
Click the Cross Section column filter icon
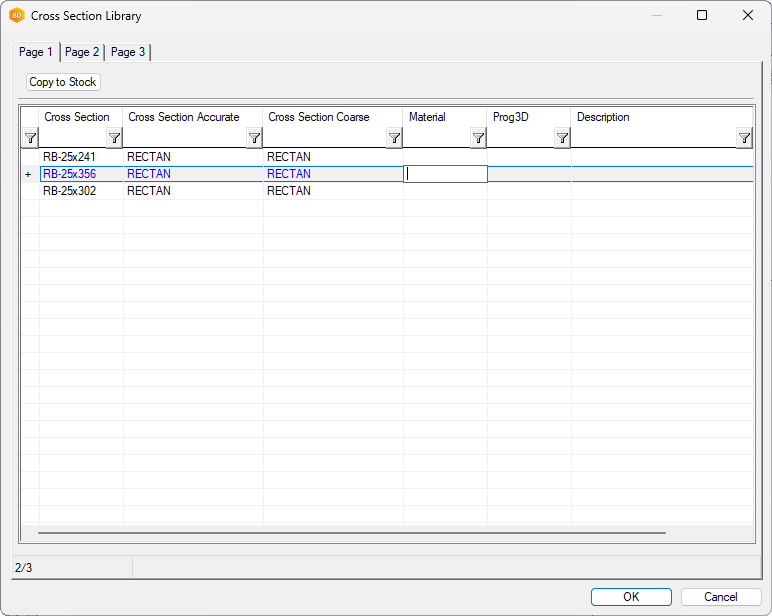coord(114,138)
